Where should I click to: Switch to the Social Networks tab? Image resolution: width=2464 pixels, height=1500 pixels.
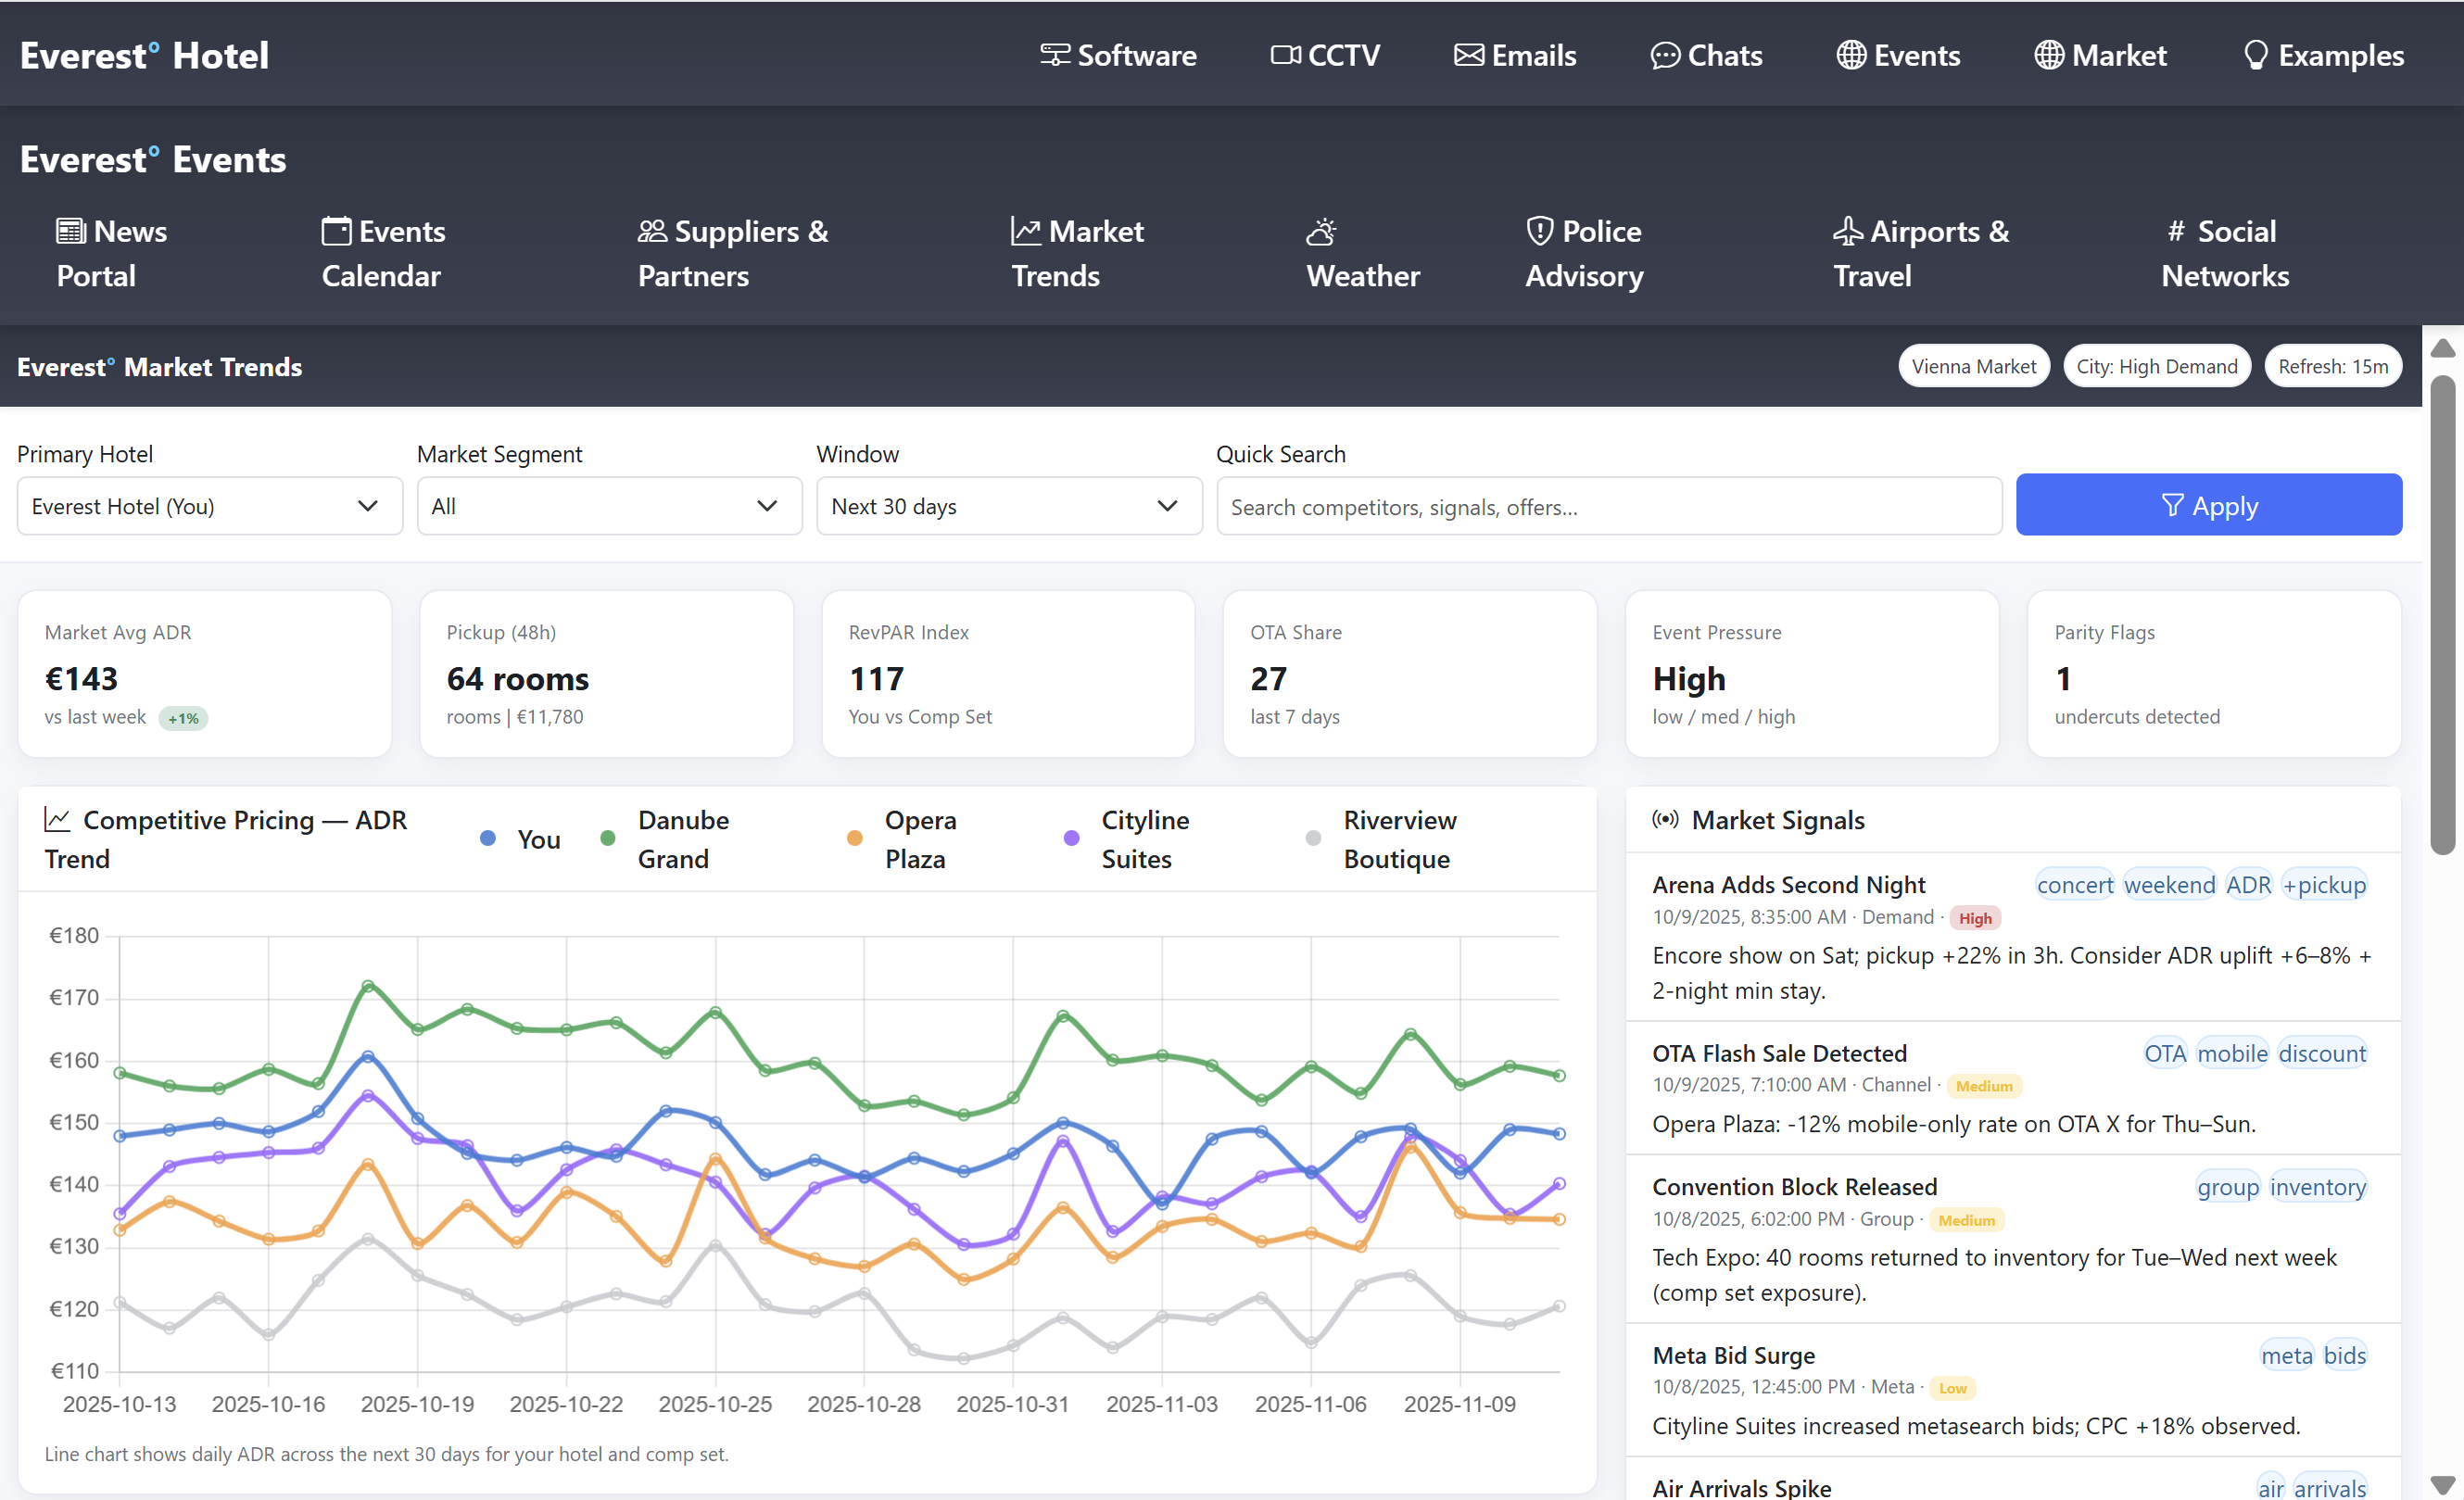[x=2224, y=253]
